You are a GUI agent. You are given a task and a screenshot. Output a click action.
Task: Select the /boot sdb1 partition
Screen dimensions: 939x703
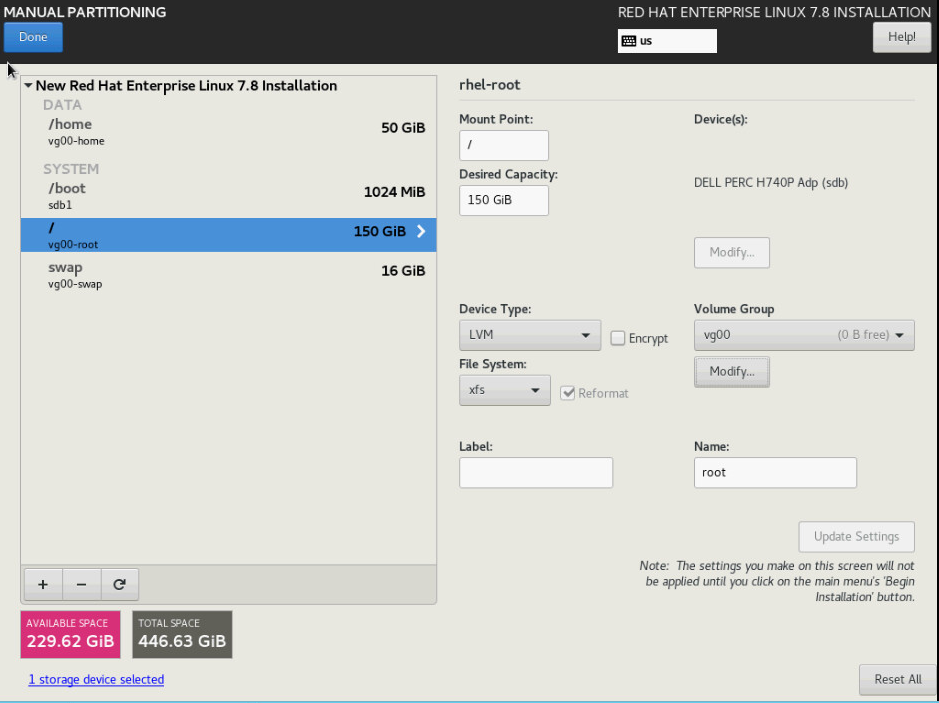[x=228, y=196]
